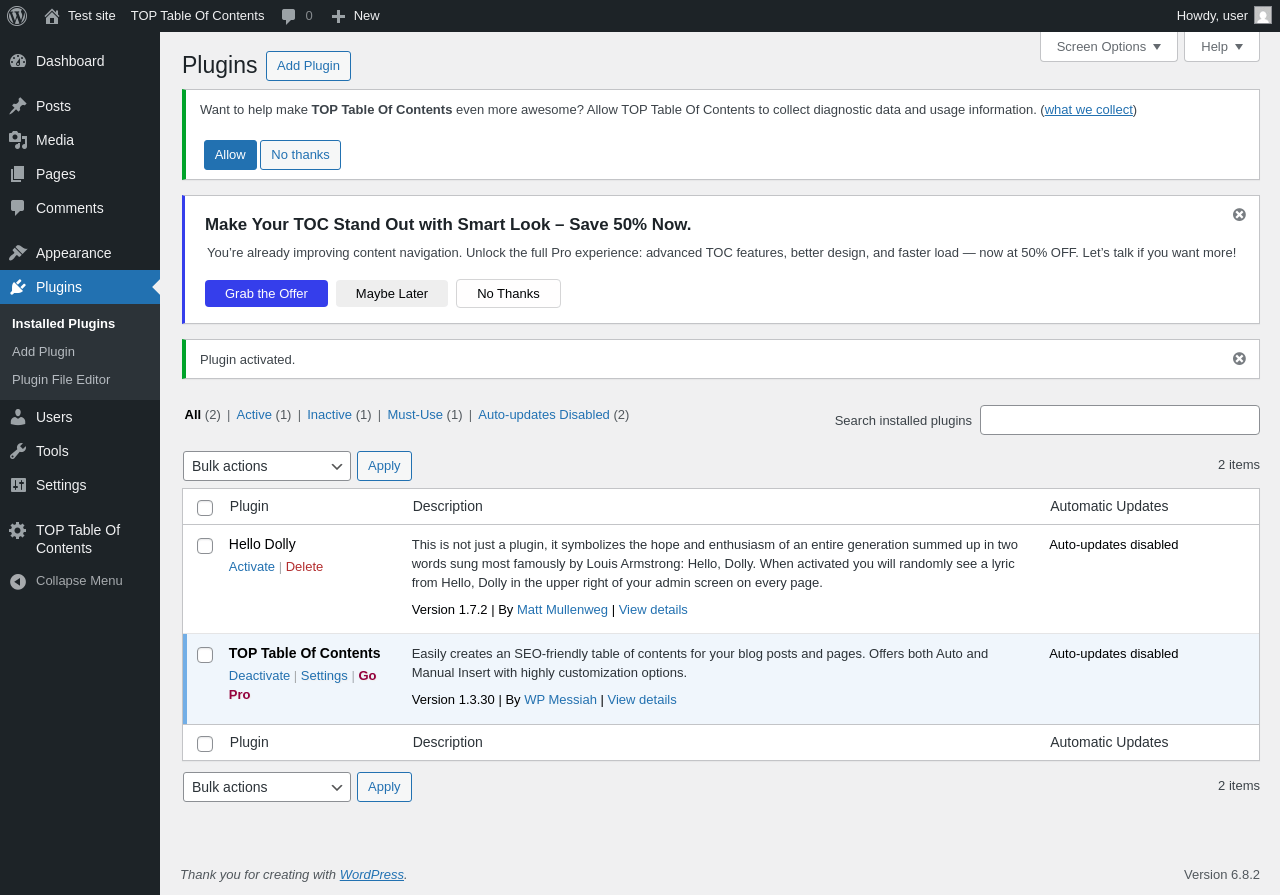Click the Settings sliders icon
The width and height of the screenshot is (1280, 895).
(x=18, y=485)
